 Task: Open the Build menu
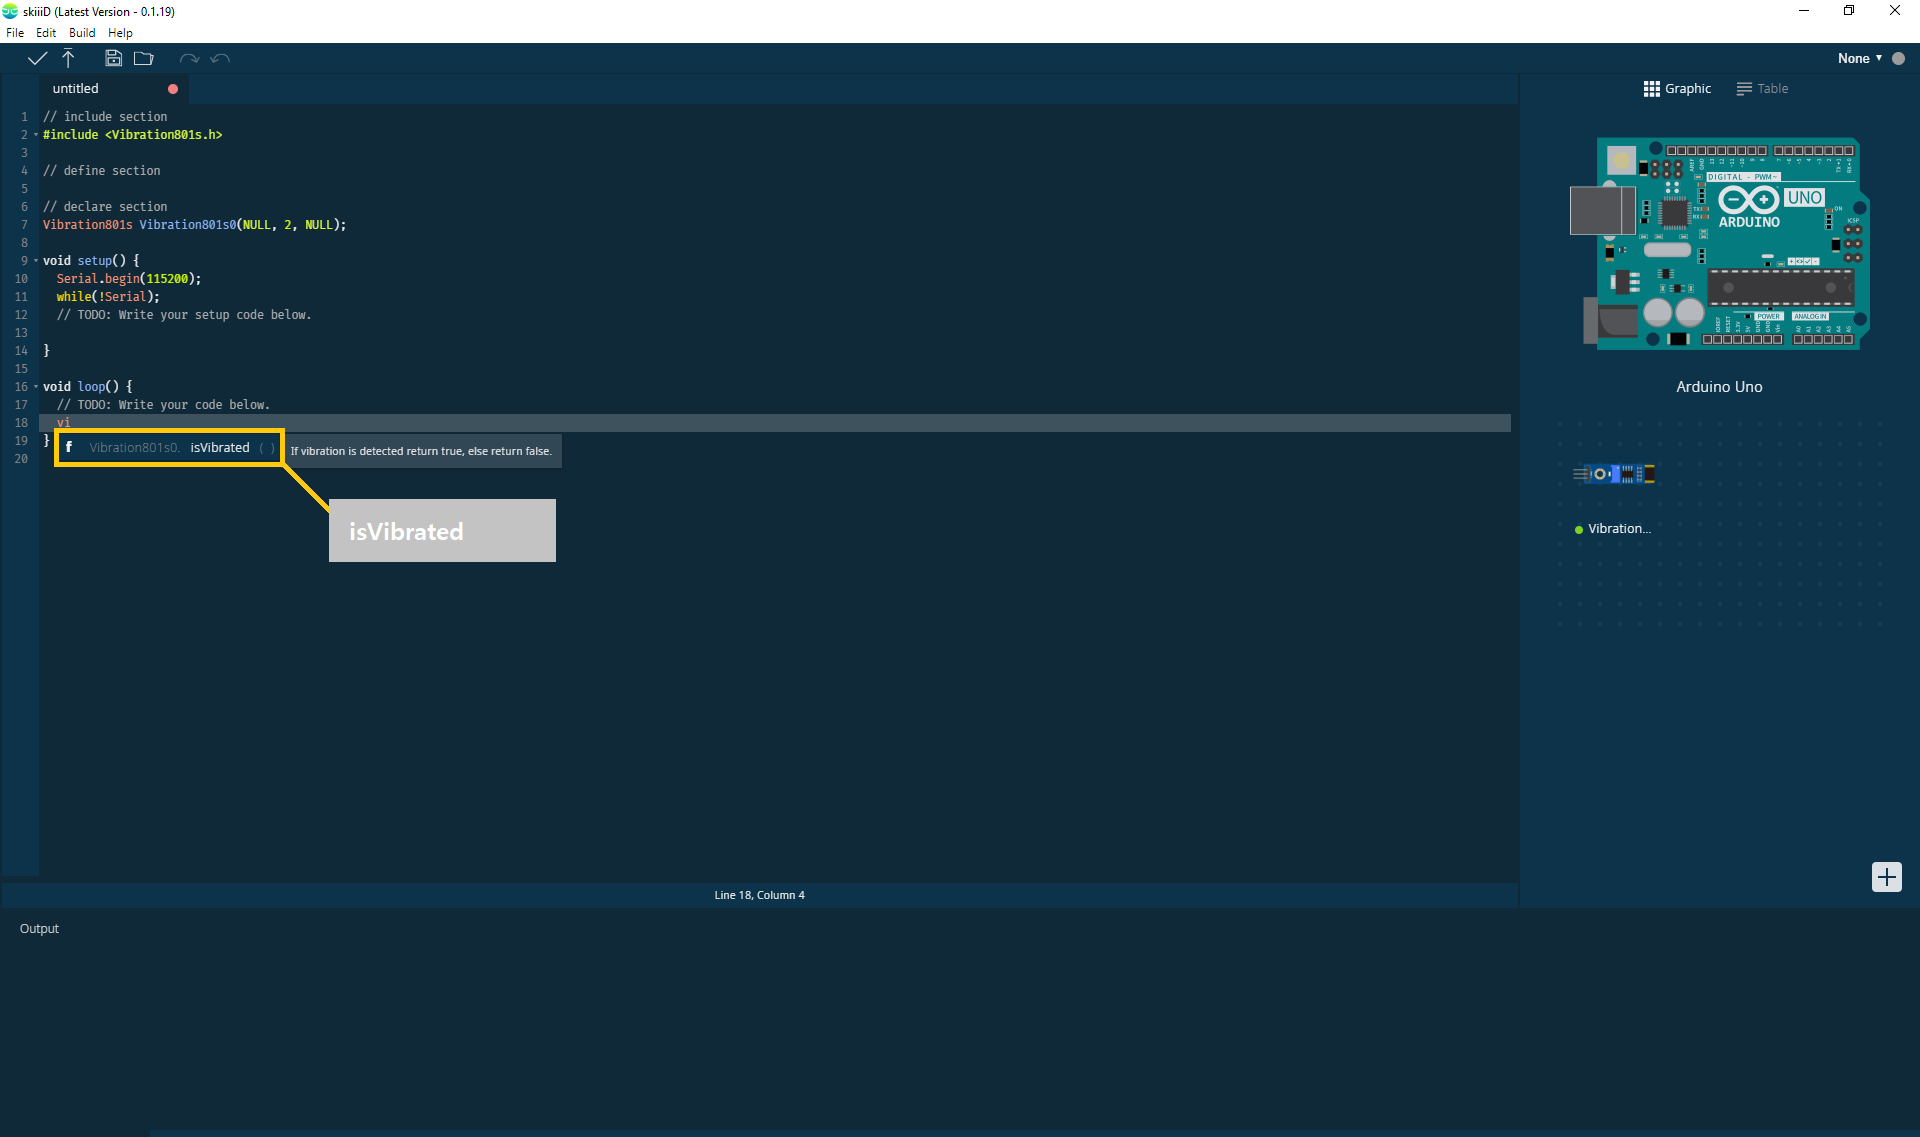tap(82, 33)
